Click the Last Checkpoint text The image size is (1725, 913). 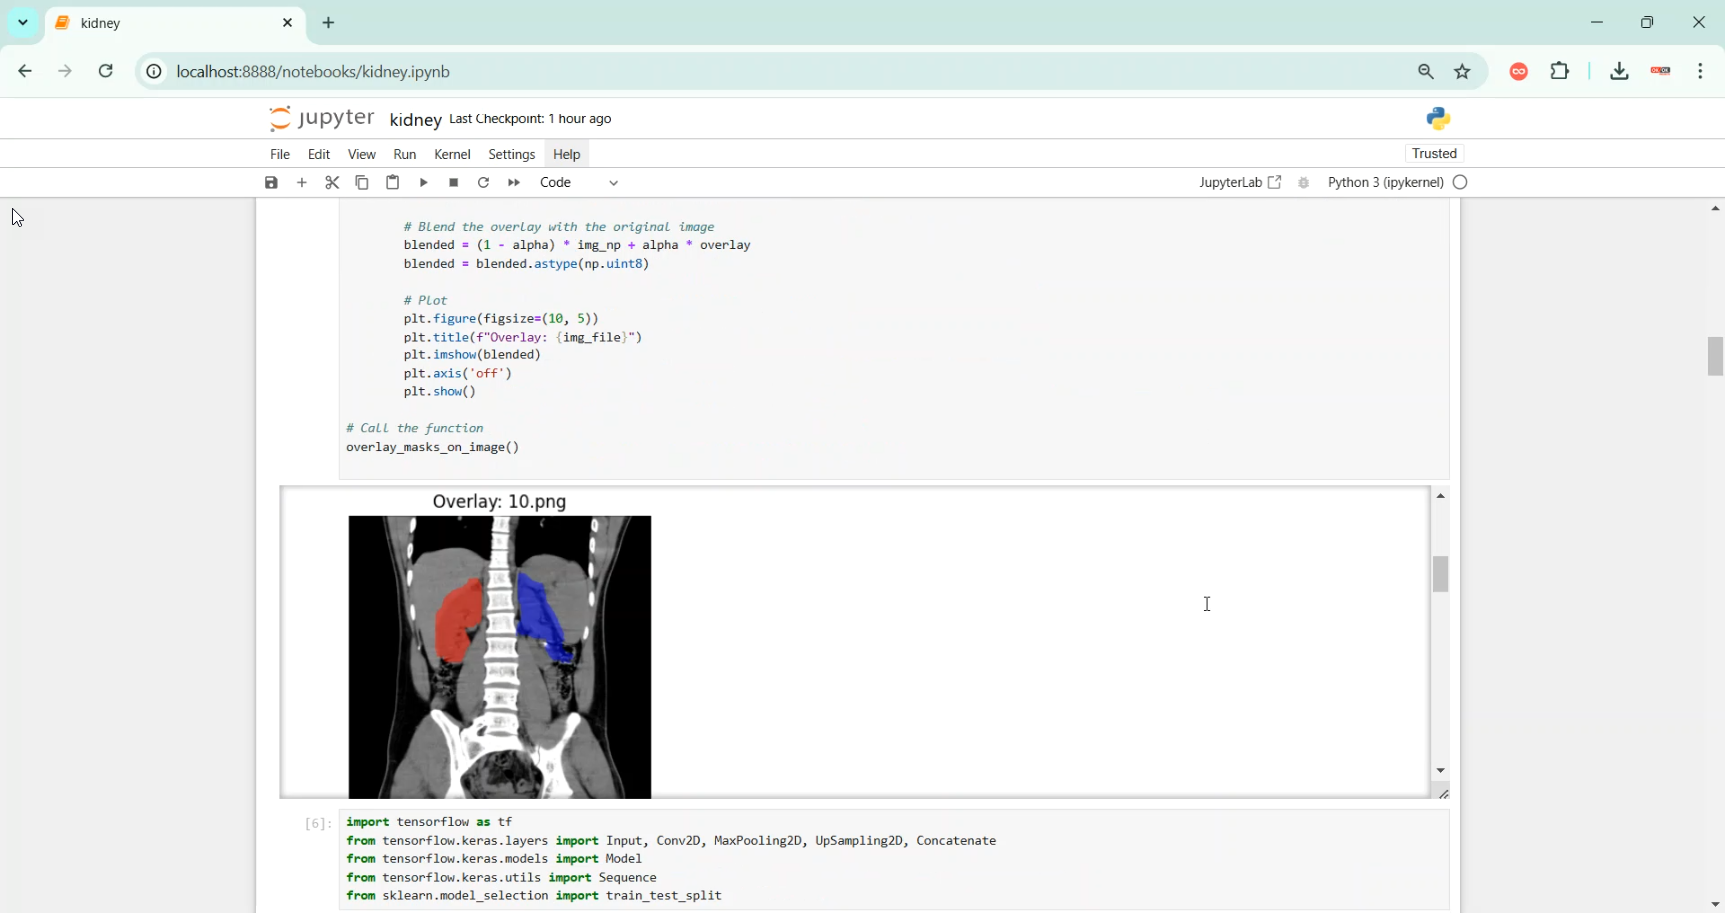point(531,119)
